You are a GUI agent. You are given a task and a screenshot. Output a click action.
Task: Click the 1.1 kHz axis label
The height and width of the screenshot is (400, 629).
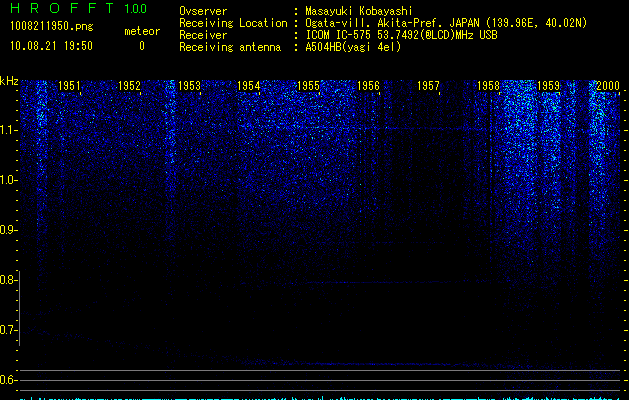[x=9, y=130]
